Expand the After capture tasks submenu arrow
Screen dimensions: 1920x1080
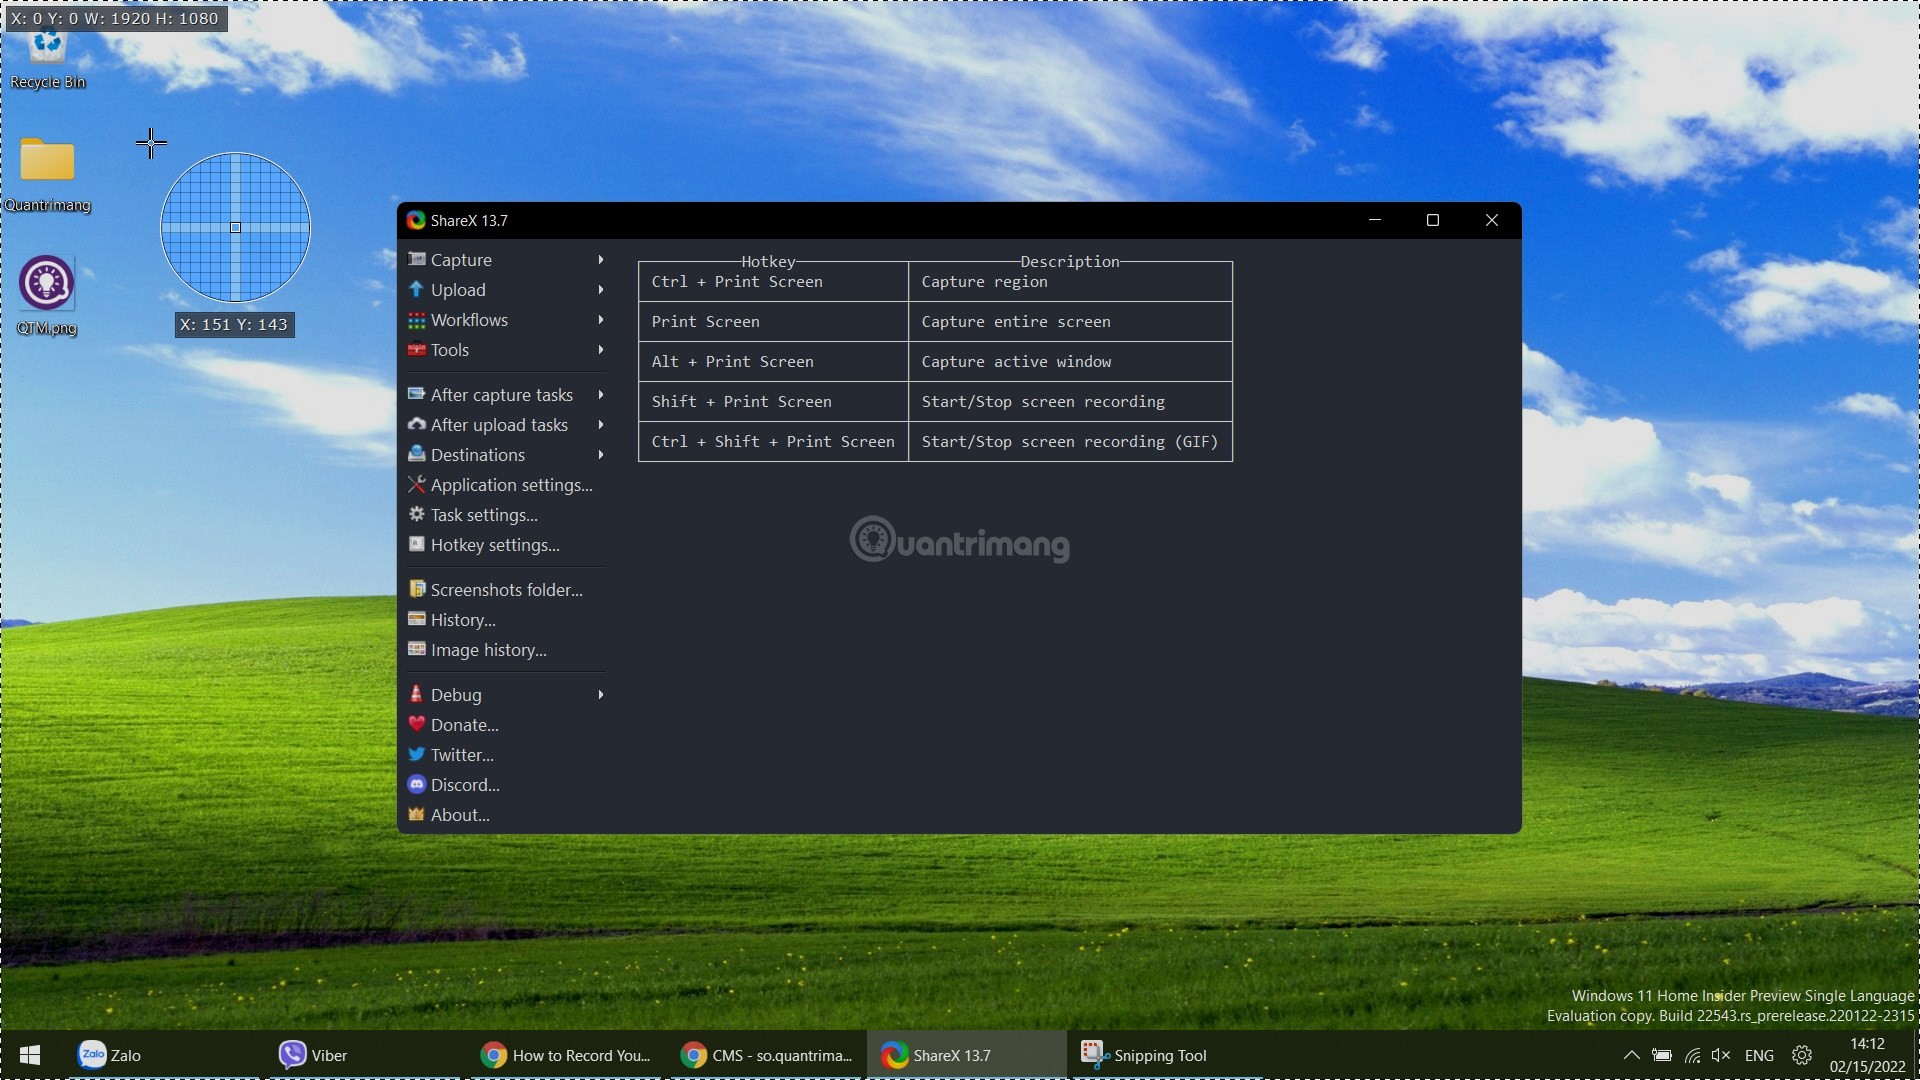(600, 395)
